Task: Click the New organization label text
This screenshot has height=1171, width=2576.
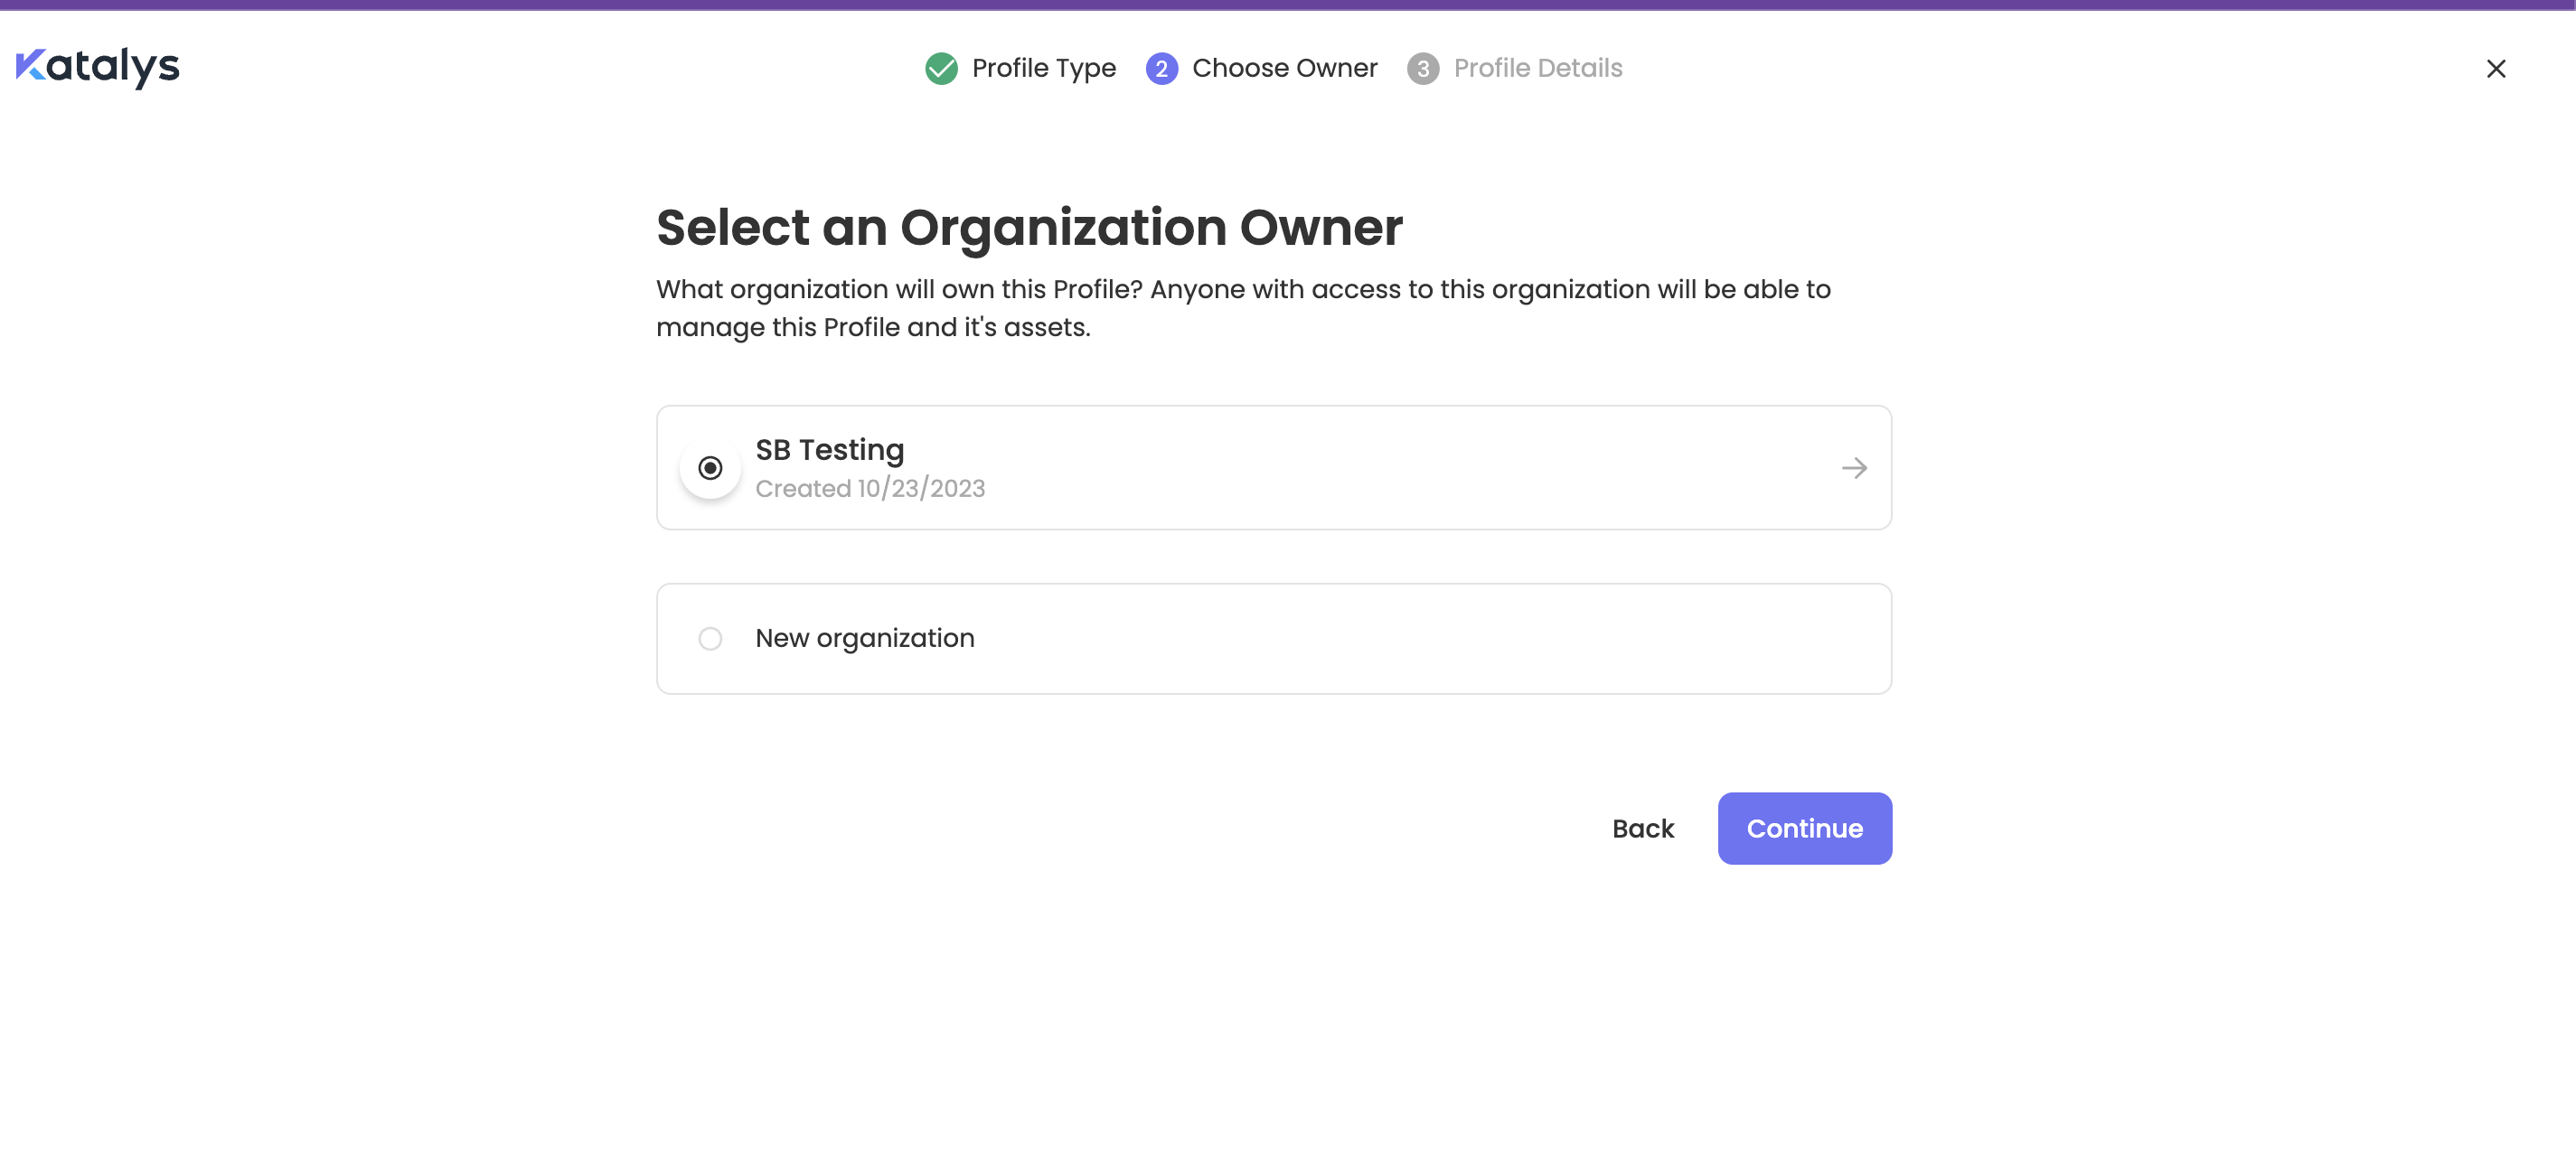Action: tap(864, 638)
